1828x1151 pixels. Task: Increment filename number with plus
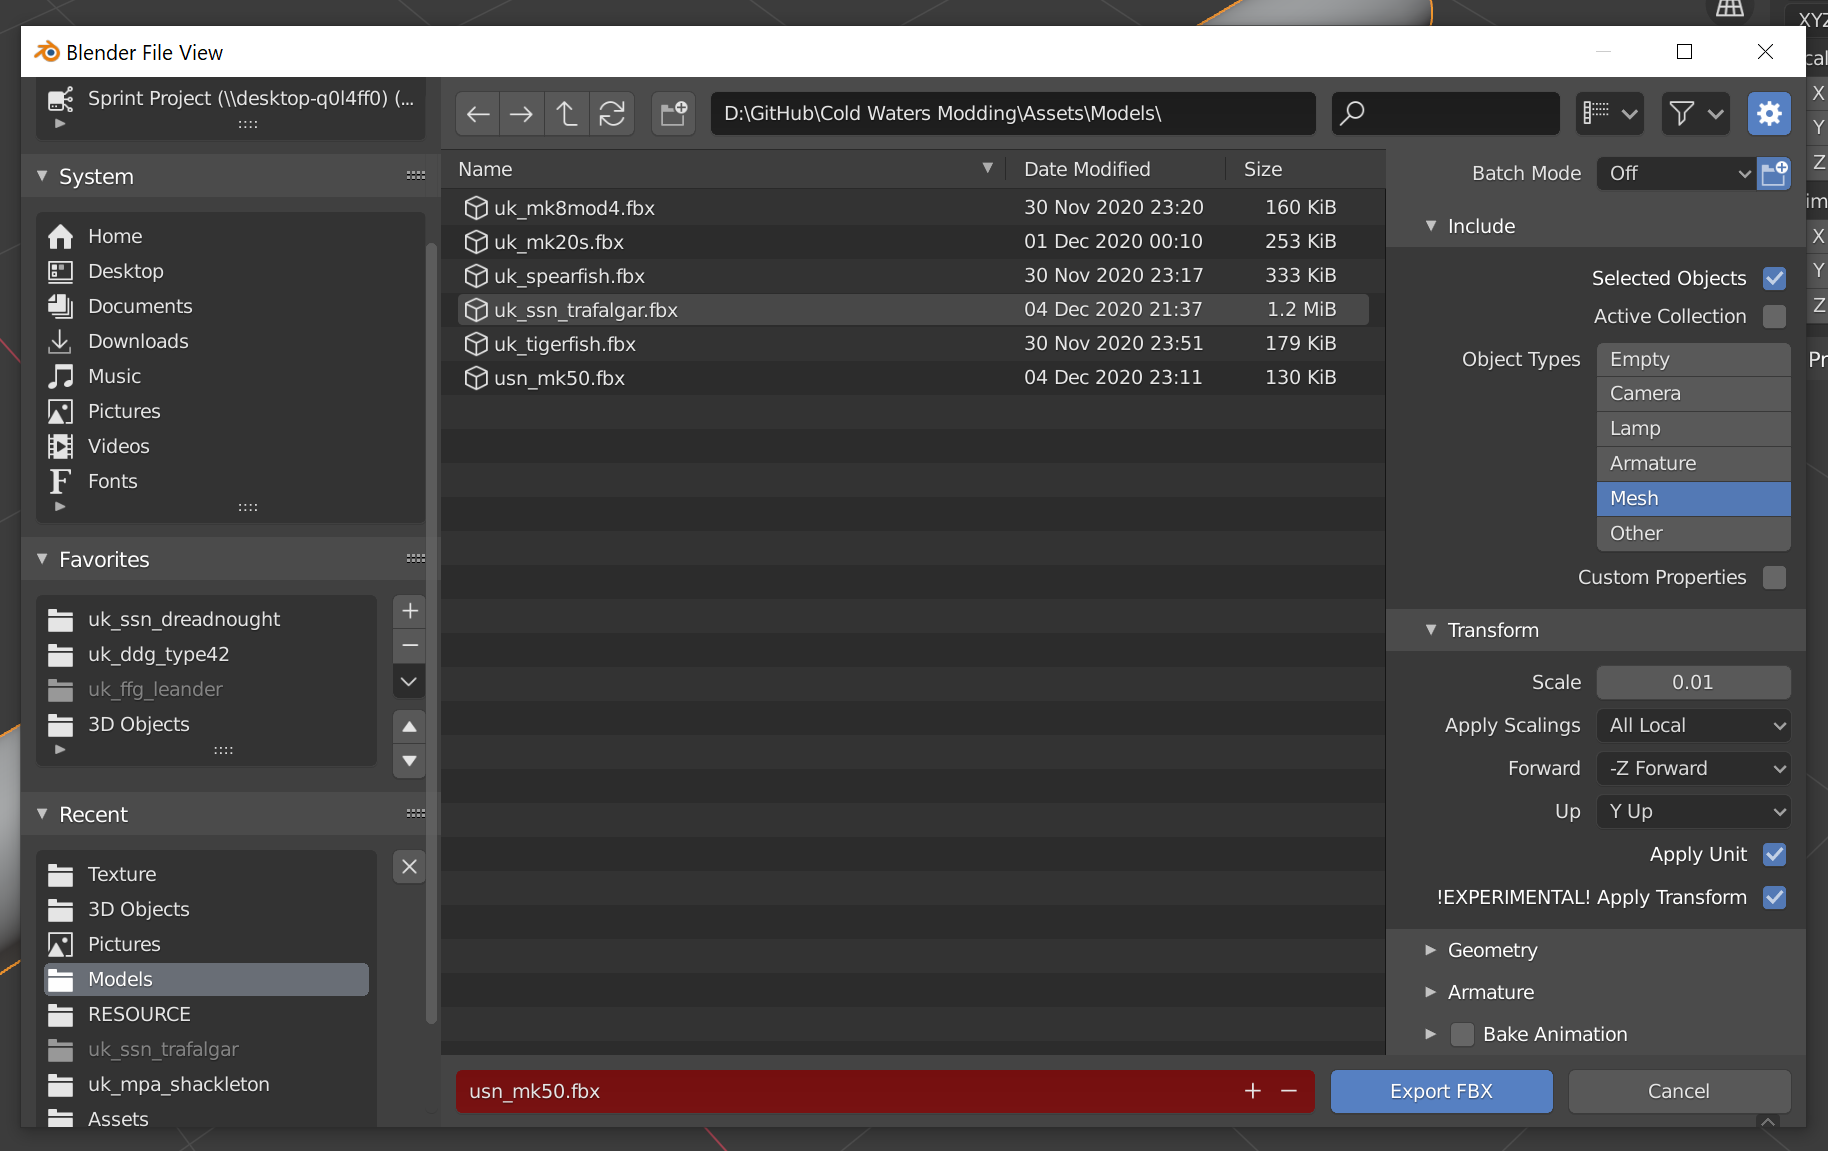pyautogui.click(x=1253, y=1091)
